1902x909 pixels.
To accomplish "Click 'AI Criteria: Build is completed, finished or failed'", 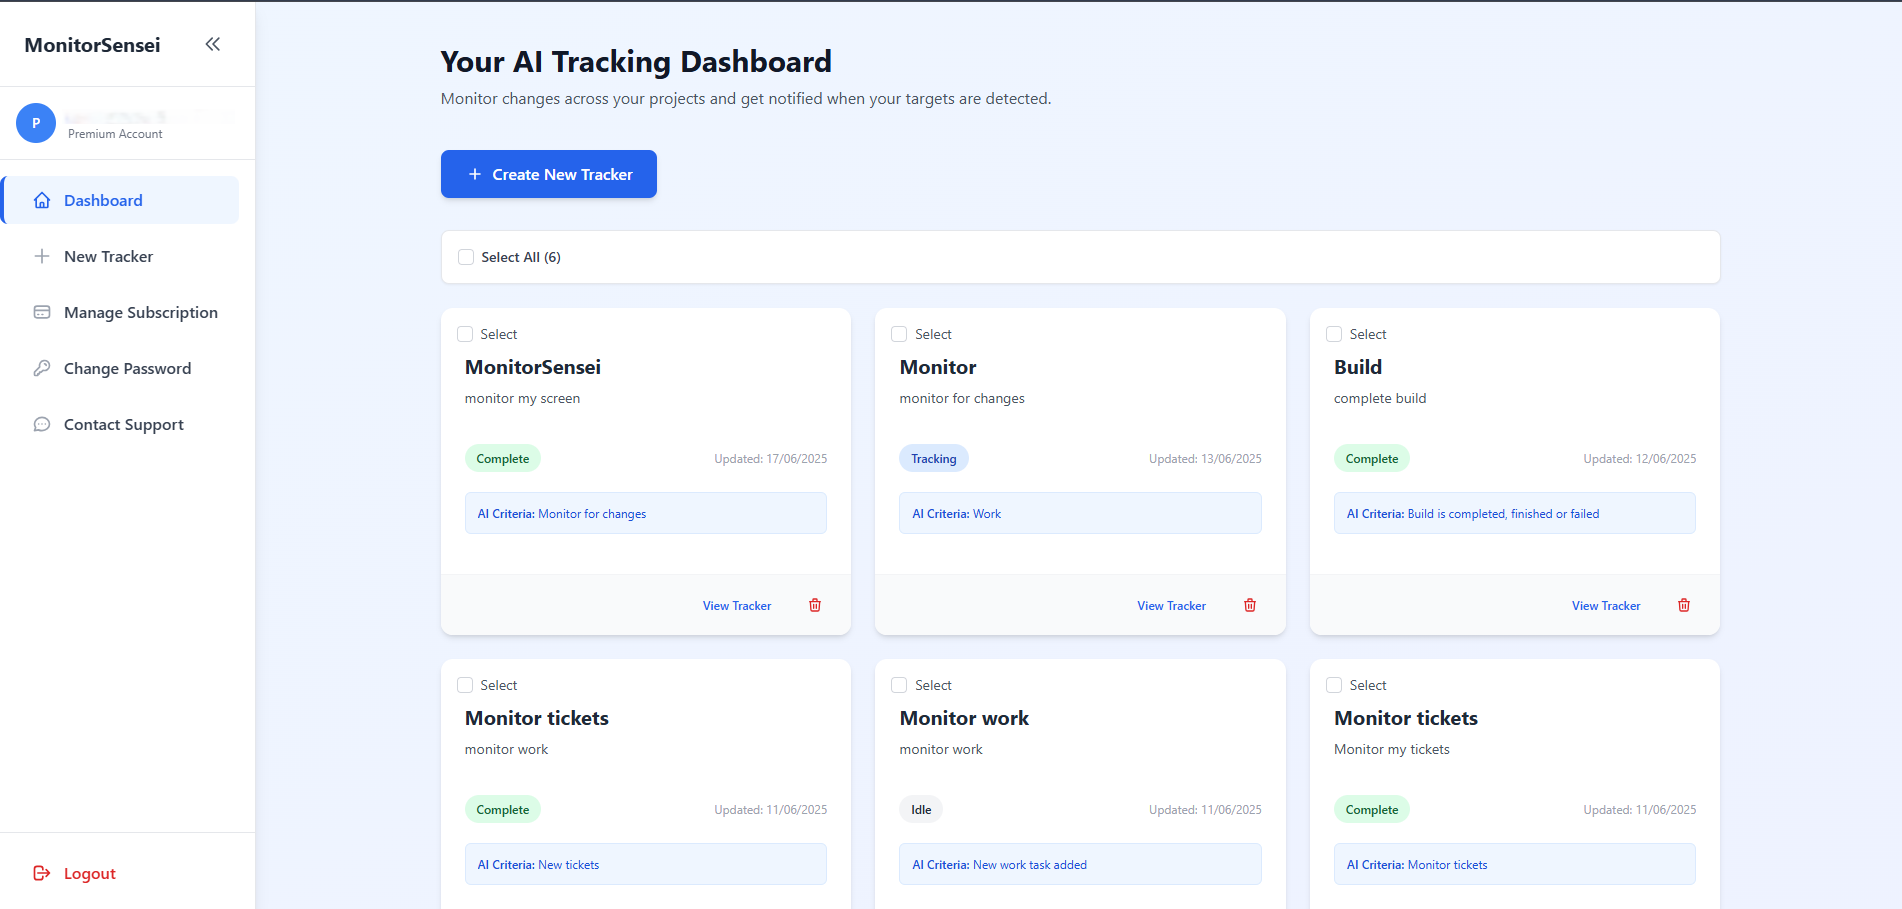I will coord(1515,513).
